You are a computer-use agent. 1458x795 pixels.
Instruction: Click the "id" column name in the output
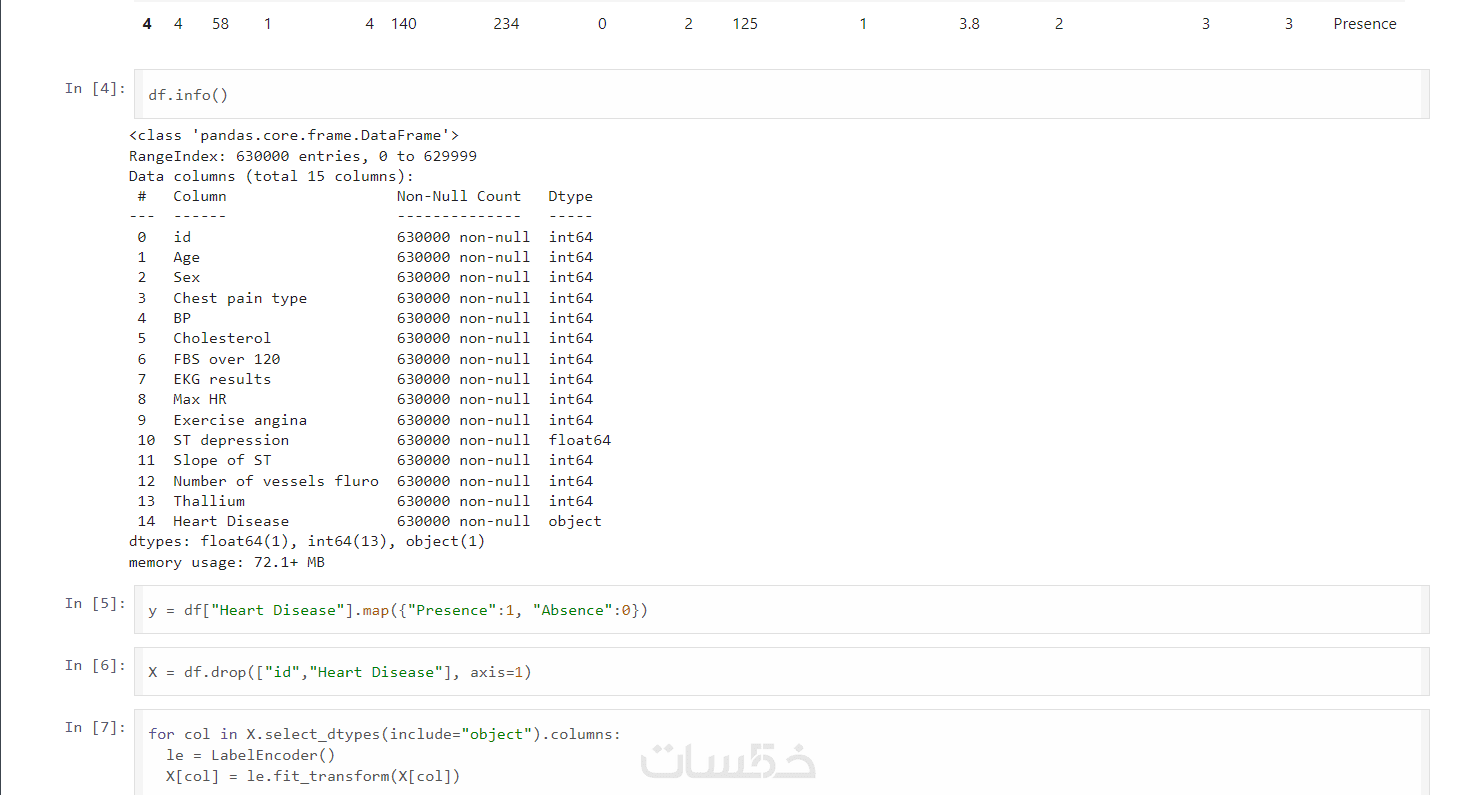[182, 237]
